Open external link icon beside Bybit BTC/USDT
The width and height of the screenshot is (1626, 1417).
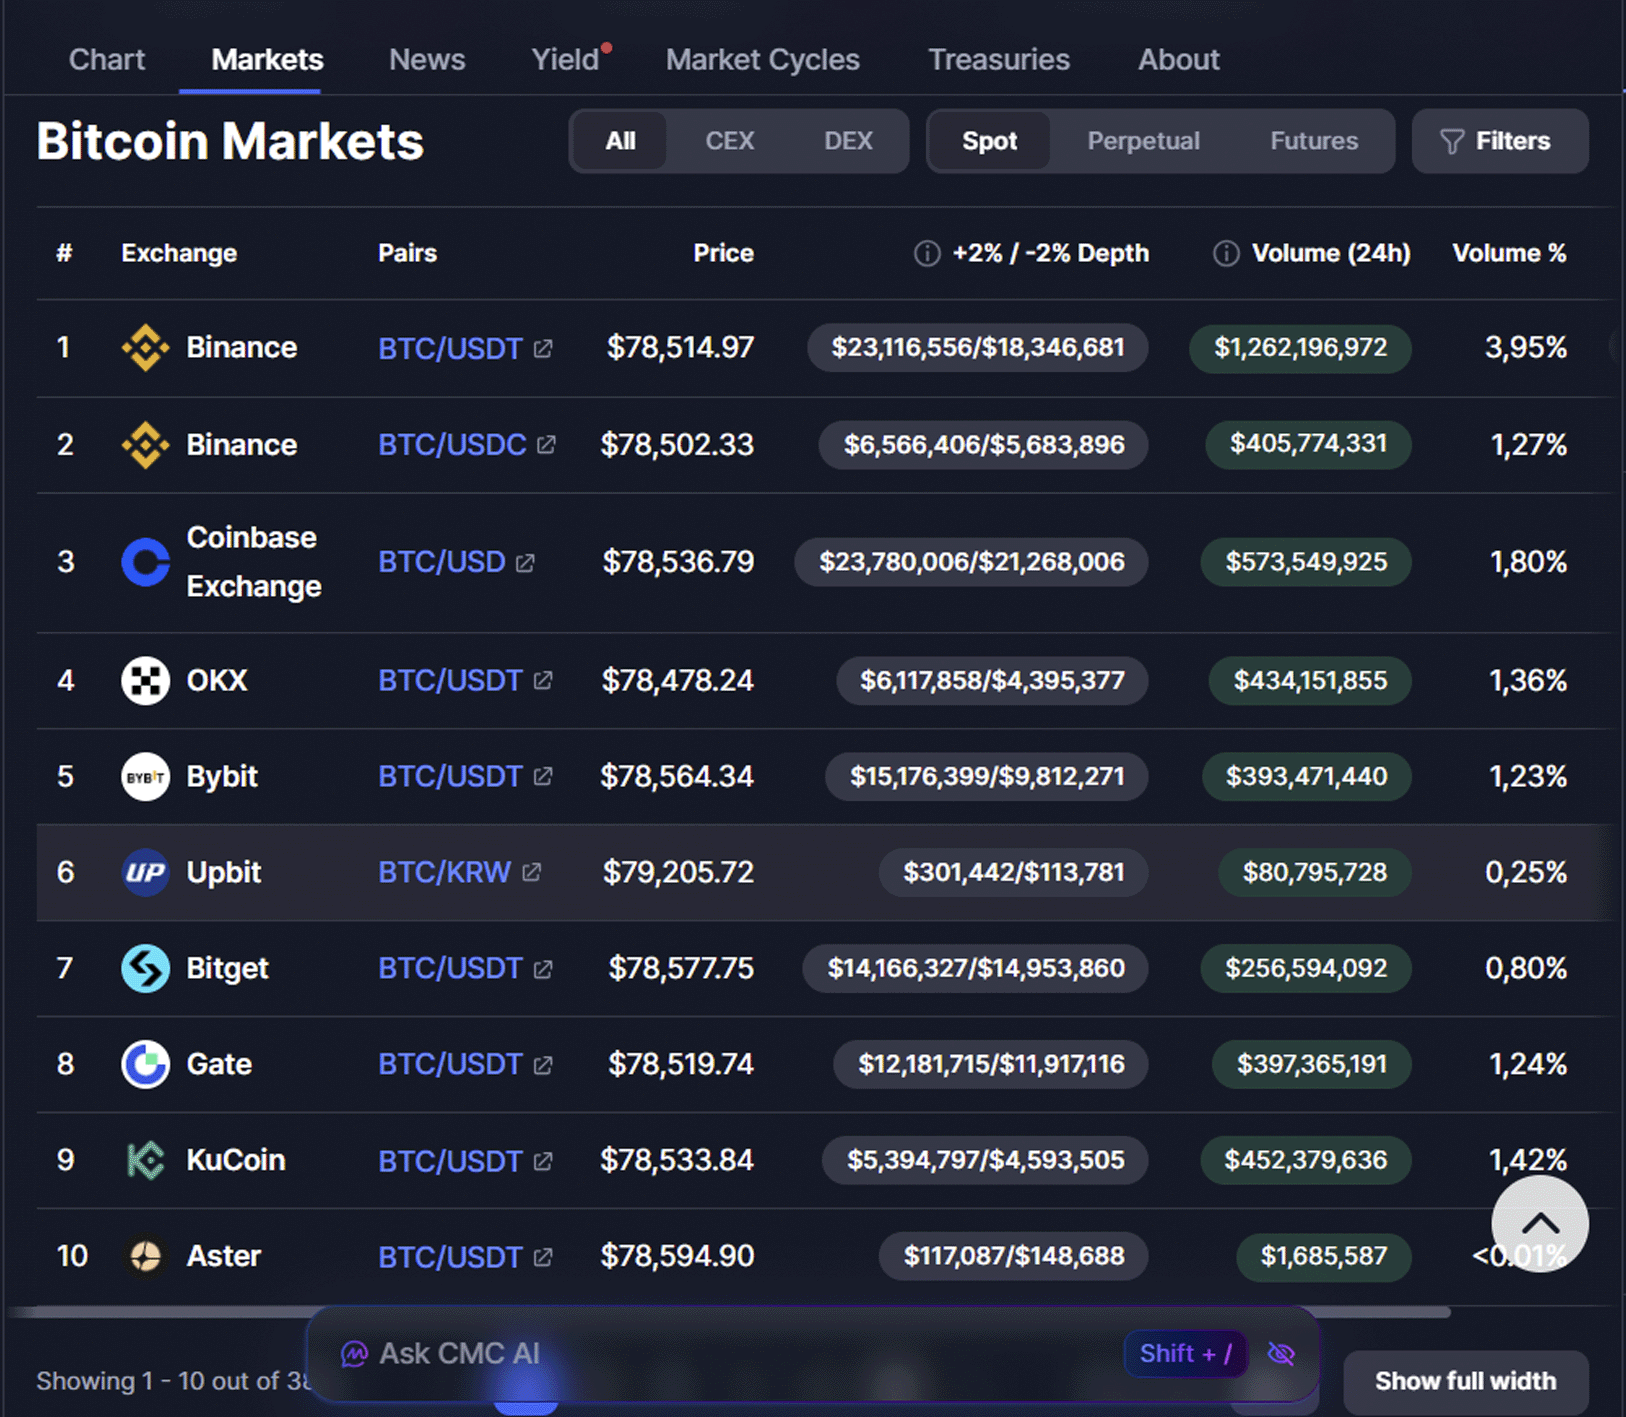543,776
